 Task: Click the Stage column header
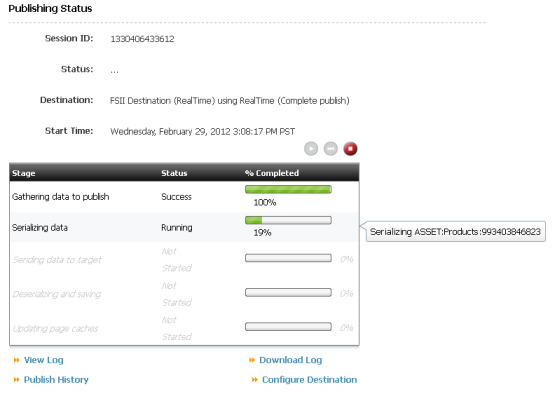coord(23,173)
